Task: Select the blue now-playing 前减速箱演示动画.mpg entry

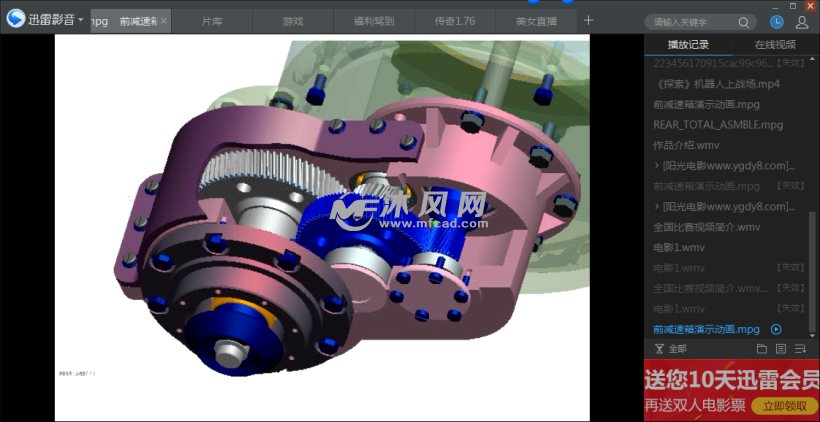Action: tap(706, 329)
